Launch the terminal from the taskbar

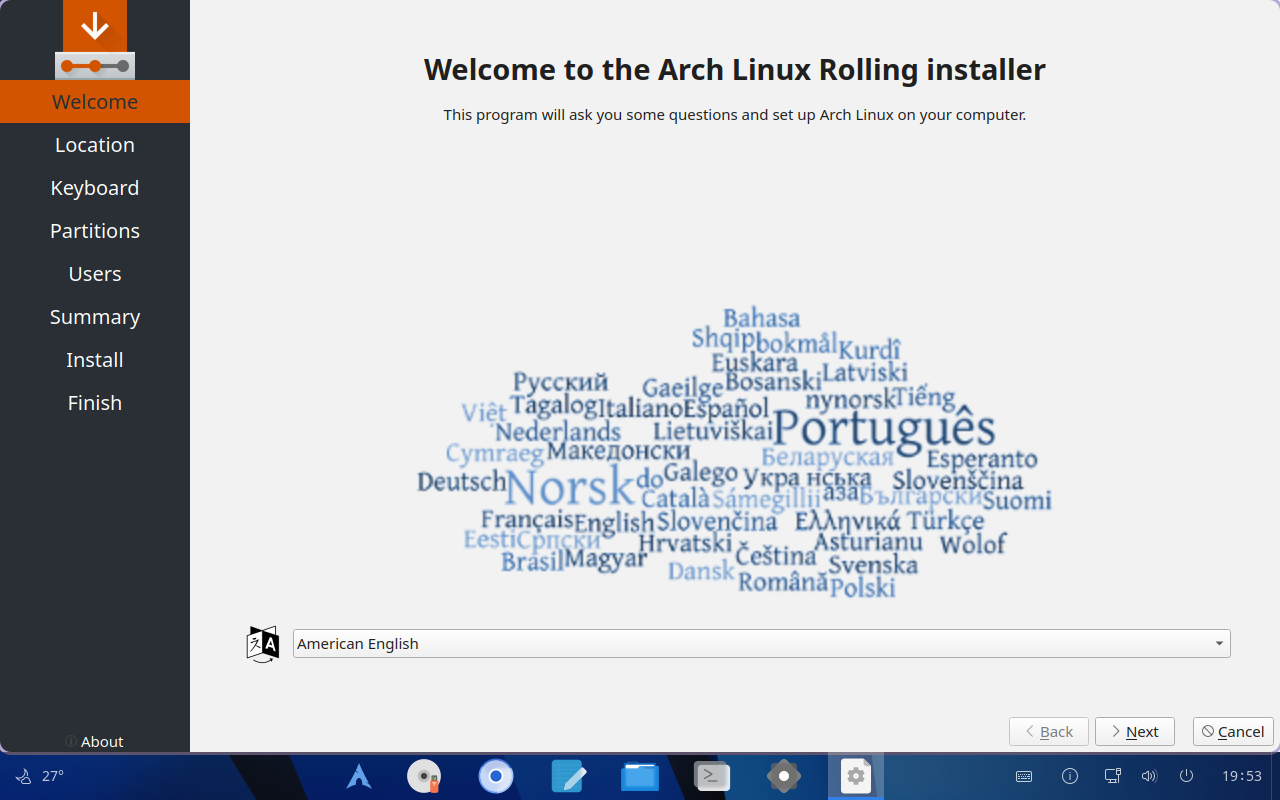712,776
